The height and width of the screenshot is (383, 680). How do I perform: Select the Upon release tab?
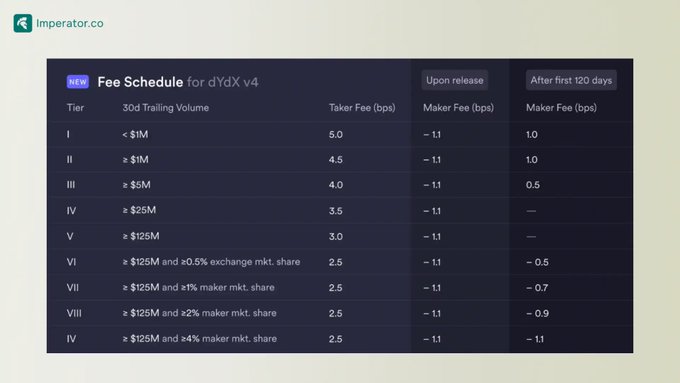pyautogui.click(x=454, y=80)
